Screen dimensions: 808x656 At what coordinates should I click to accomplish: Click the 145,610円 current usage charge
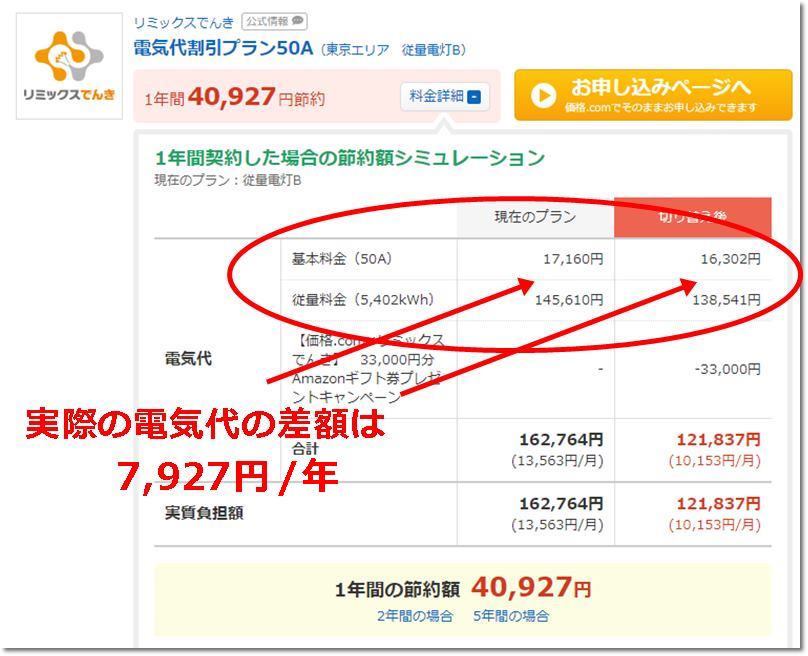click(569, 299)
